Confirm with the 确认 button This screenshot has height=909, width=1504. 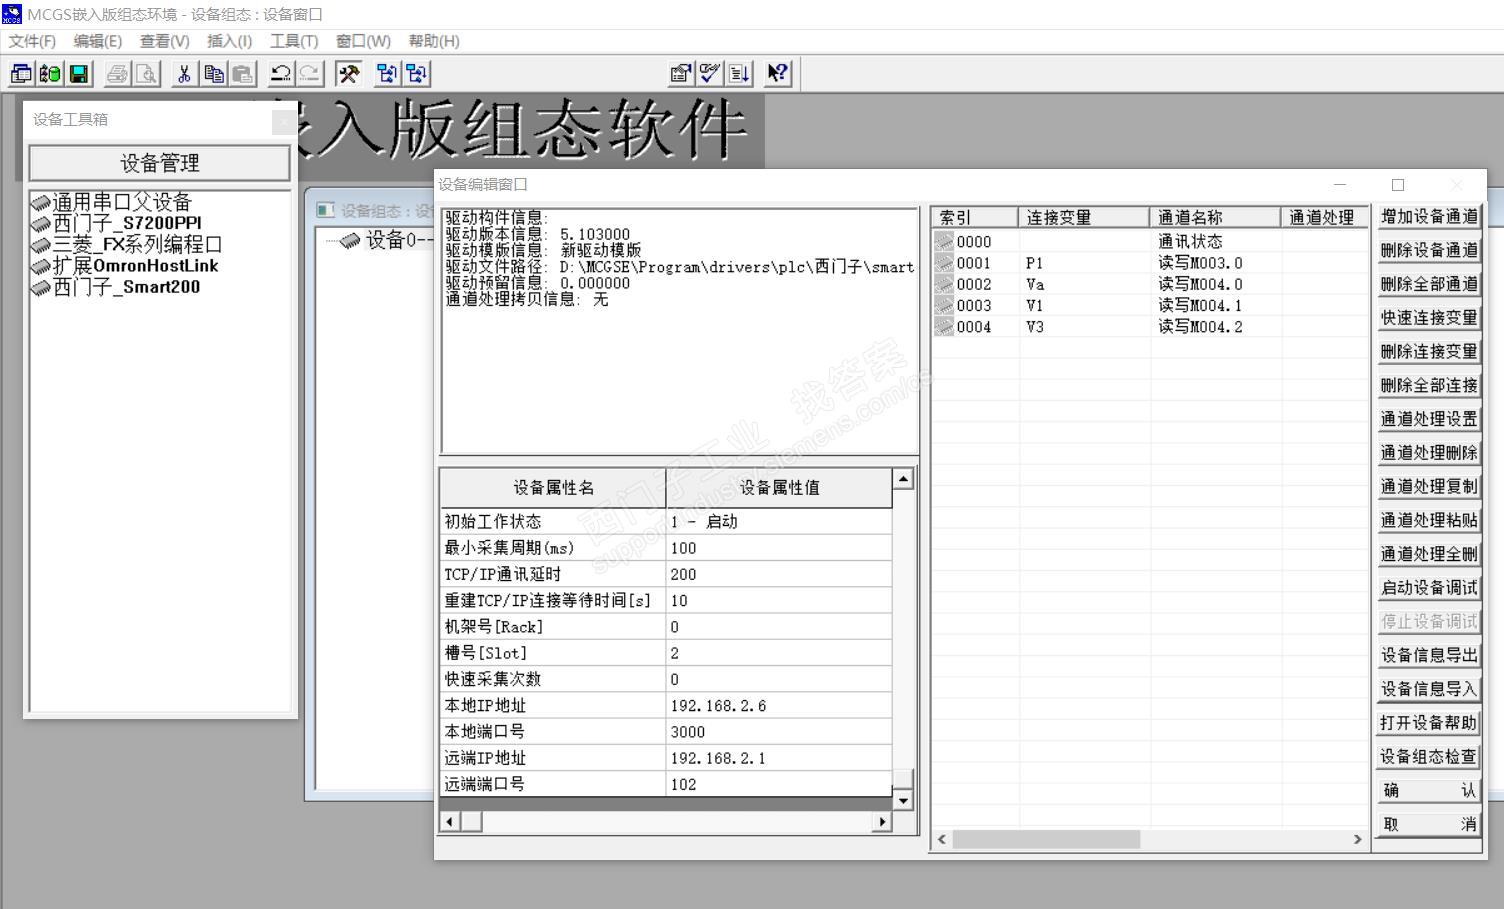(1428, 791)
